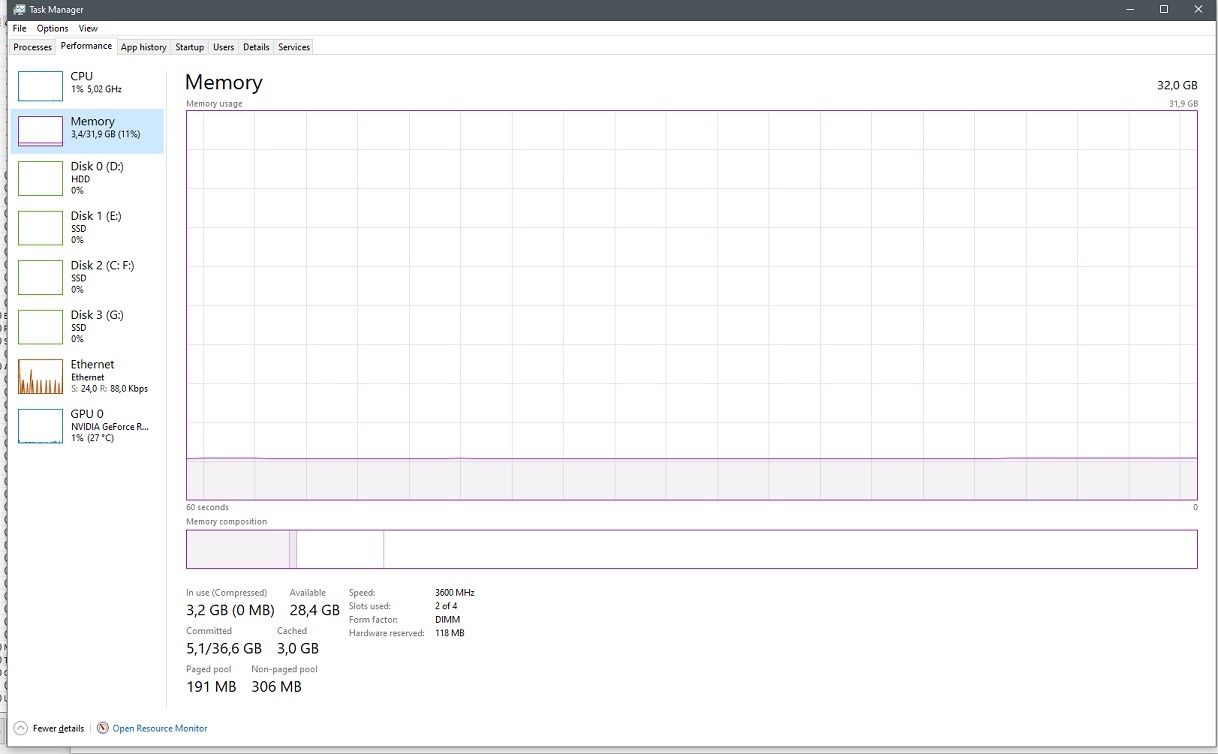Select the Memory mini graph thumbnail
The width and height of the screenshot is (1218, 754).
40,130
